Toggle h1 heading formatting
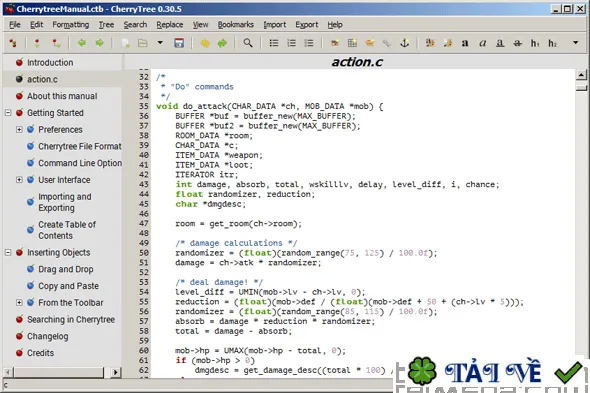Image resolution: width=590 pixels, height=393 pixels. coord(535,43)
